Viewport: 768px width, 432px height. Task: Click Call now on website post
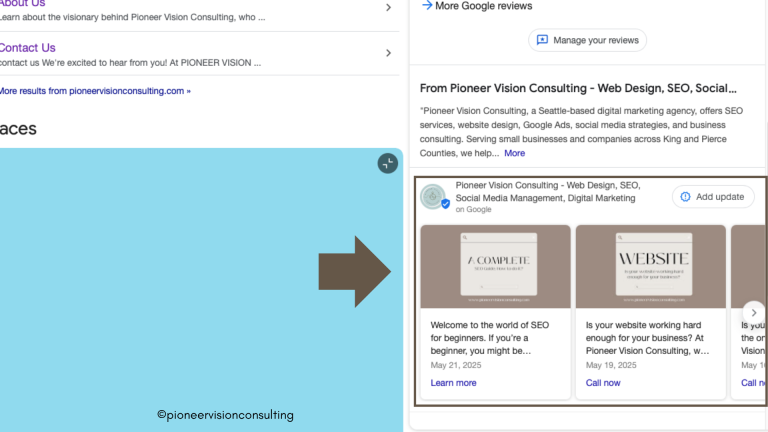(x=603, y=383)
